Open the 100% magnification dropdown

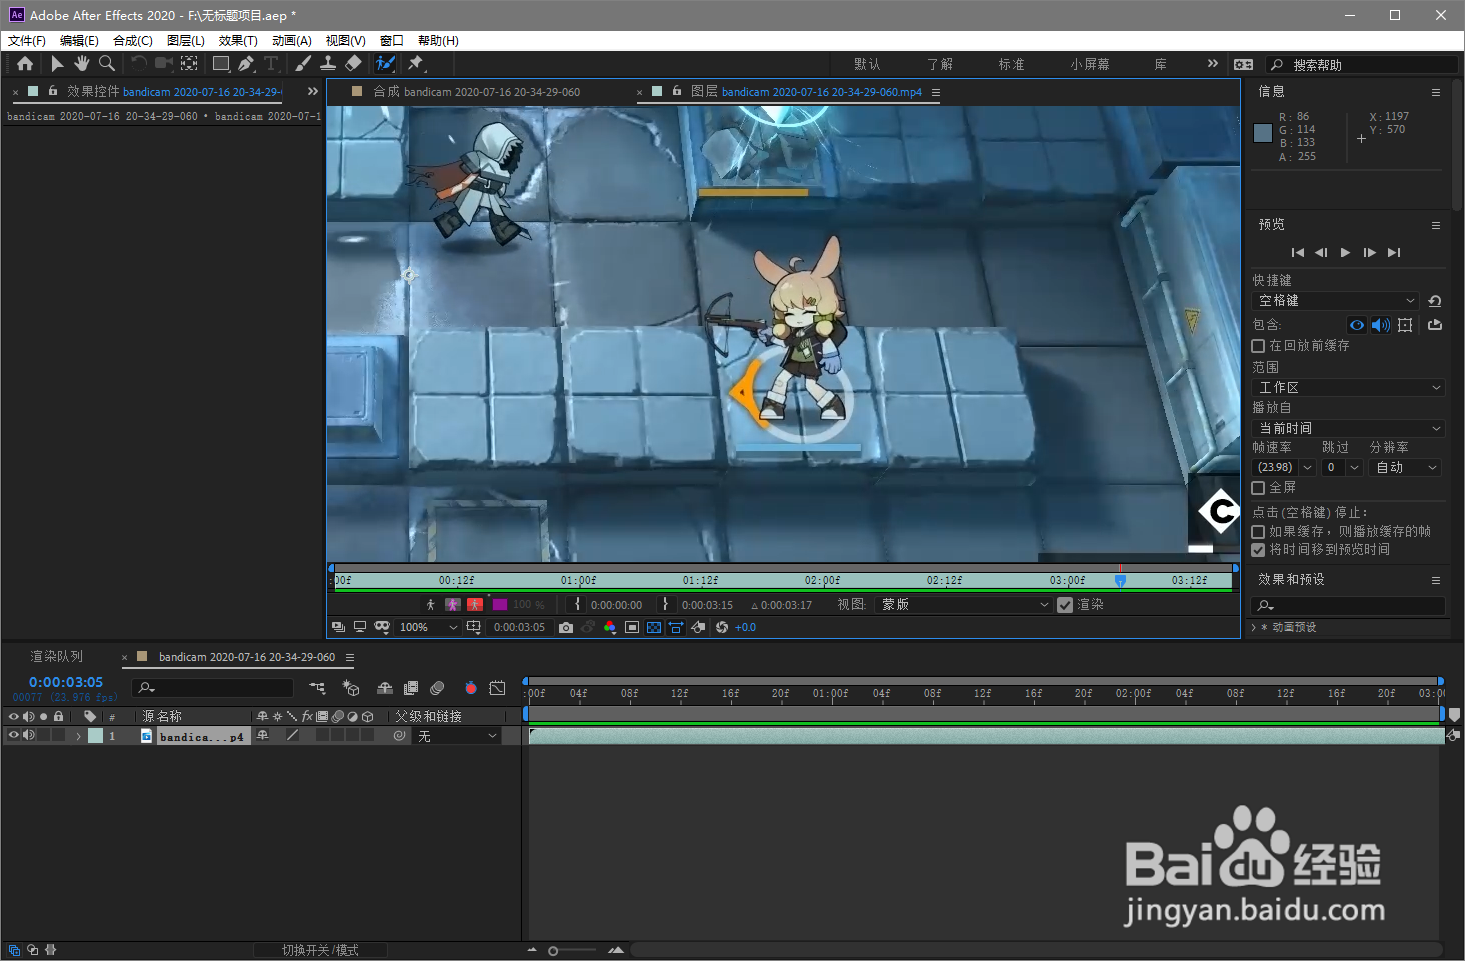click(x=428, y=627)
